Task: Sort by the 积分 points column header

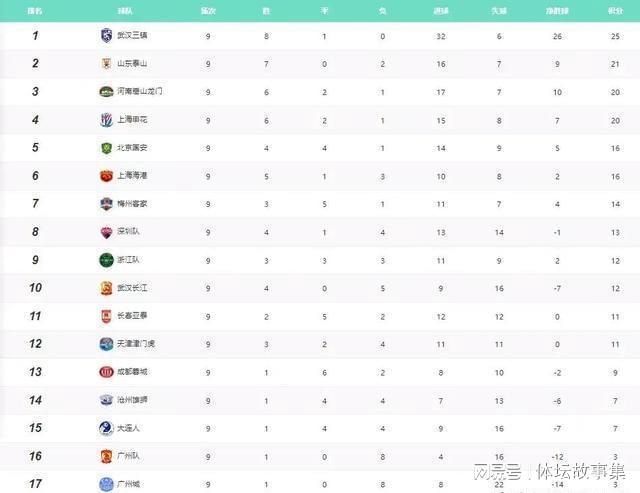Action: click(615, 11)
